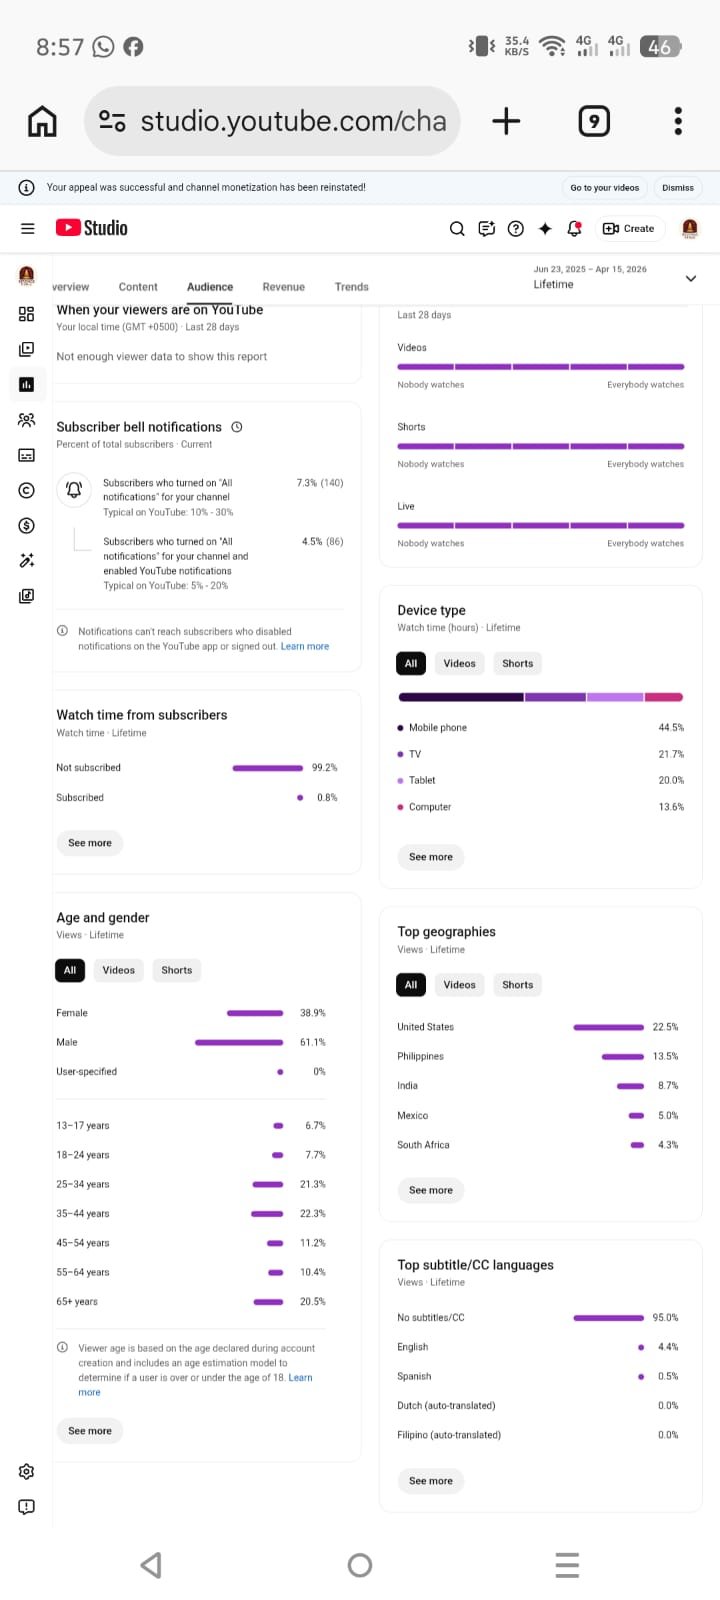Screen dimensions: 720x1600
Task: Expand the Lifetime date range dropdown
Action: point(690,278)
